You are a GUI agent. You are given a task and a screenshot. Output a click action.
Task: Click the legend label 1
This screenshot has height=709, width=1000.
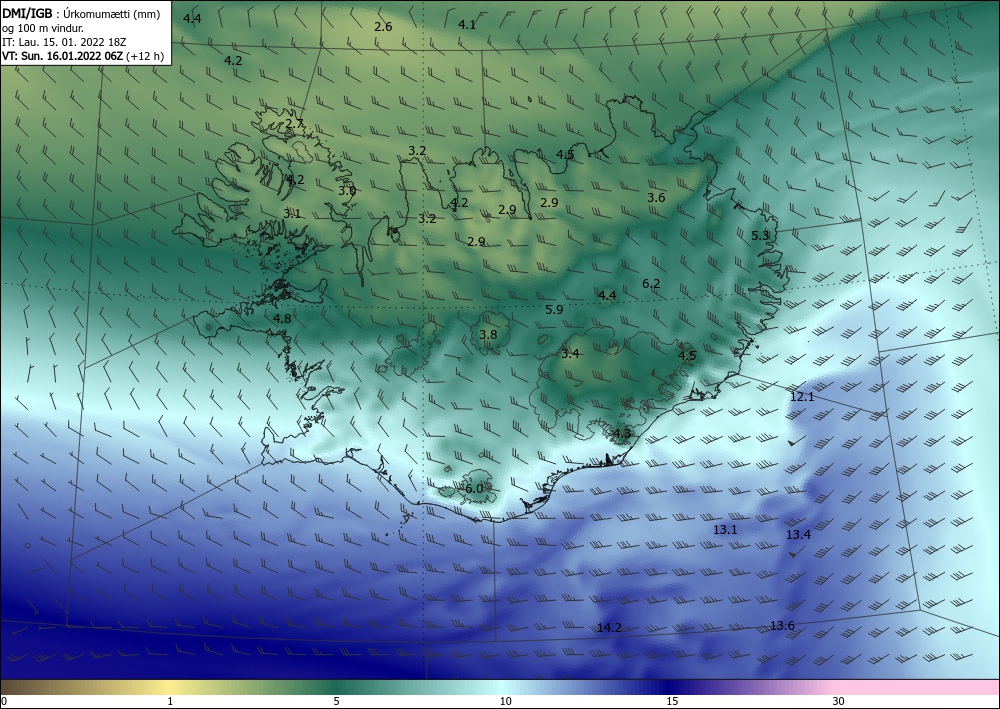click(x=170, y=702)
